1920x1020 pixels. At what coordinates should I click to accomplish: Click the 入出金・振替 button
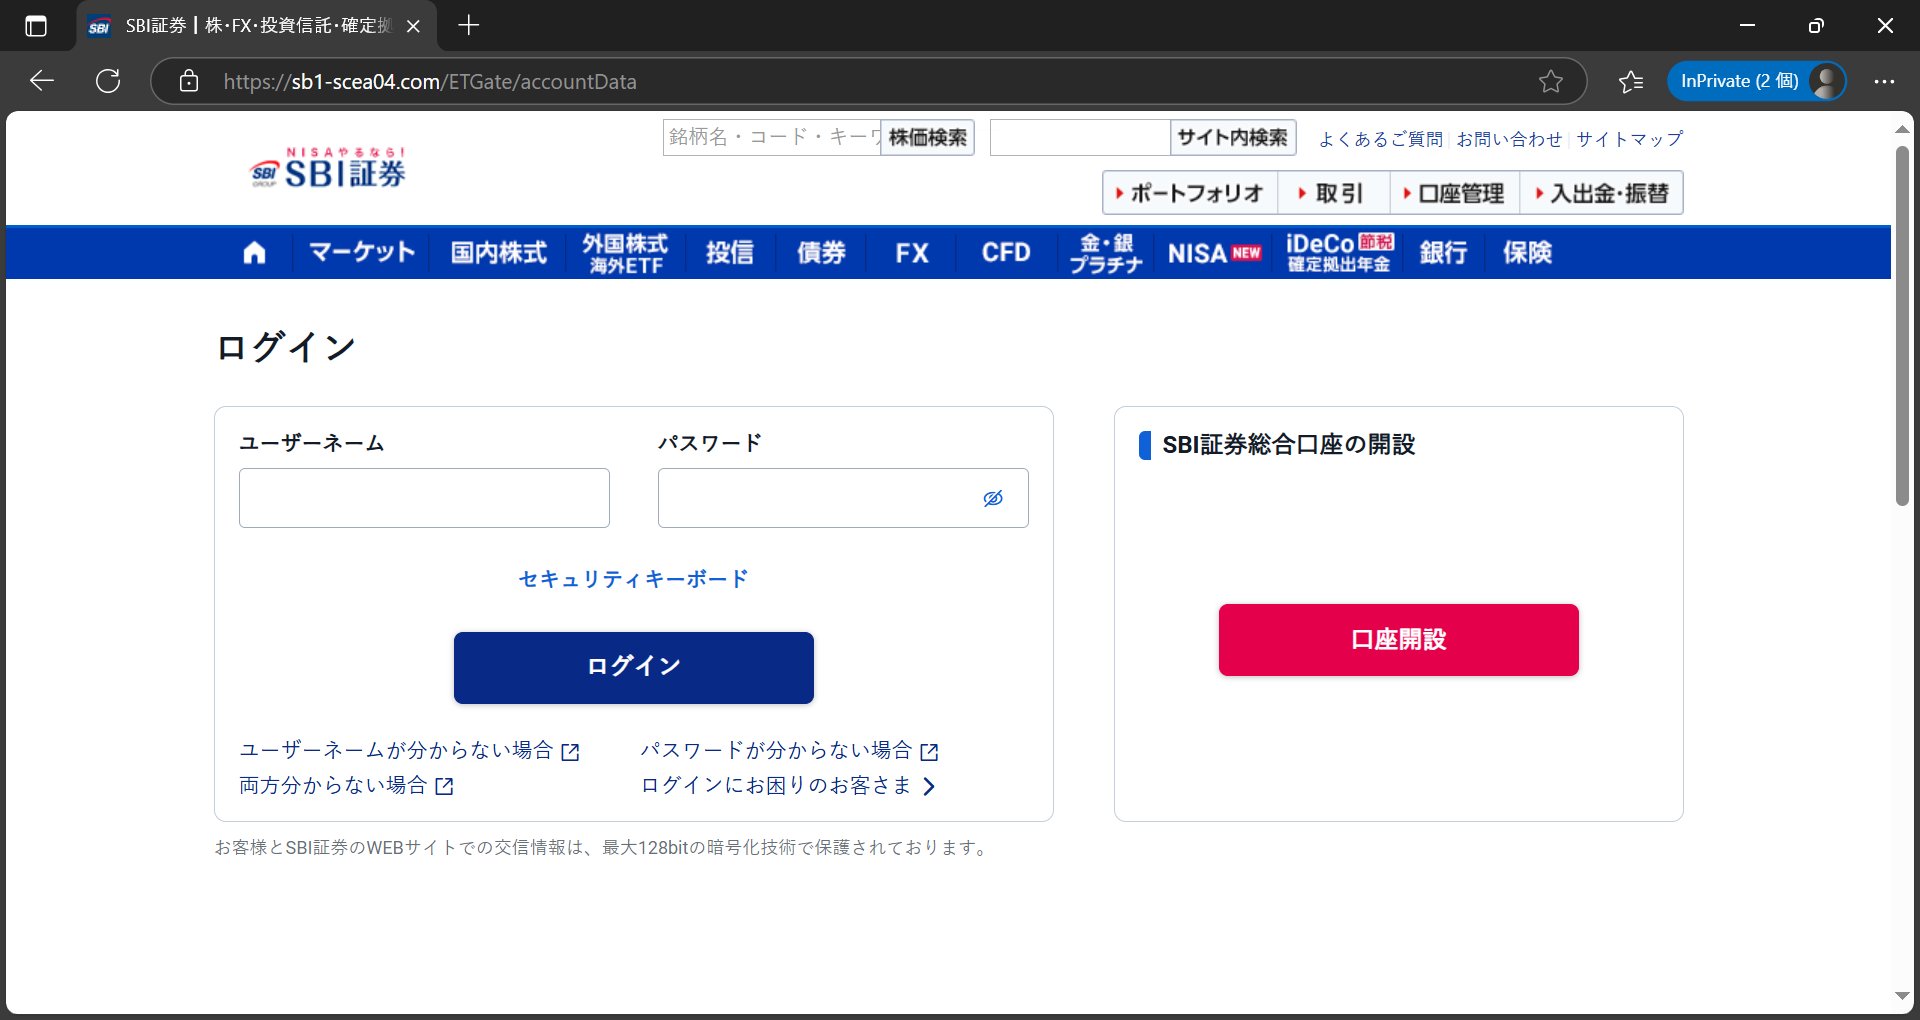pyautogui.click(x=1602, y=193)
